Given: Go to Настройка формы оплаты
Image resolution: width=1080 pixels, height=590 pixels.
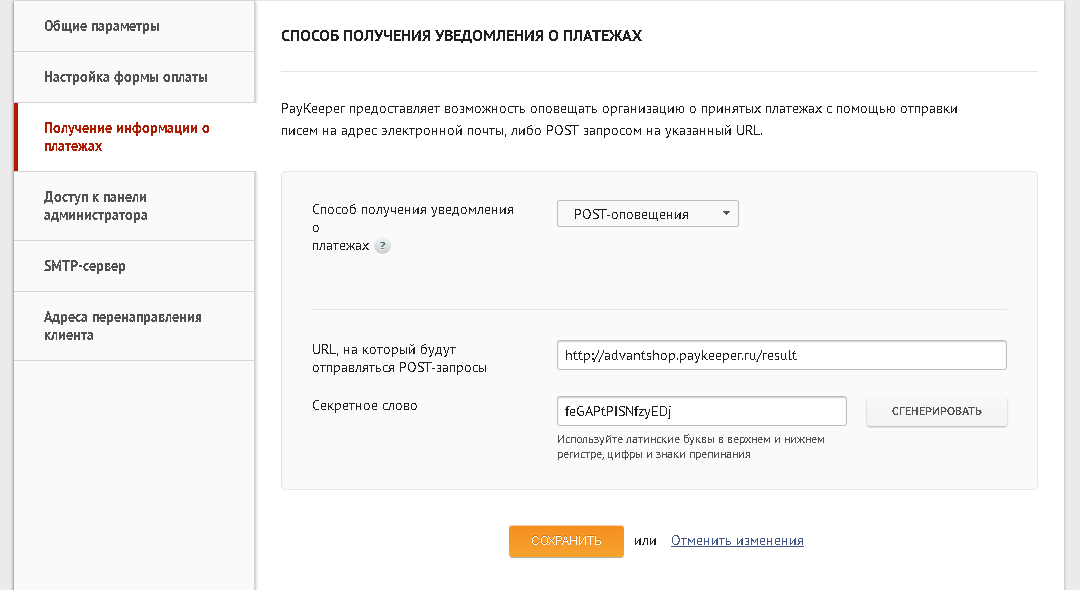Looking at the screenshot, I should 126,77.
